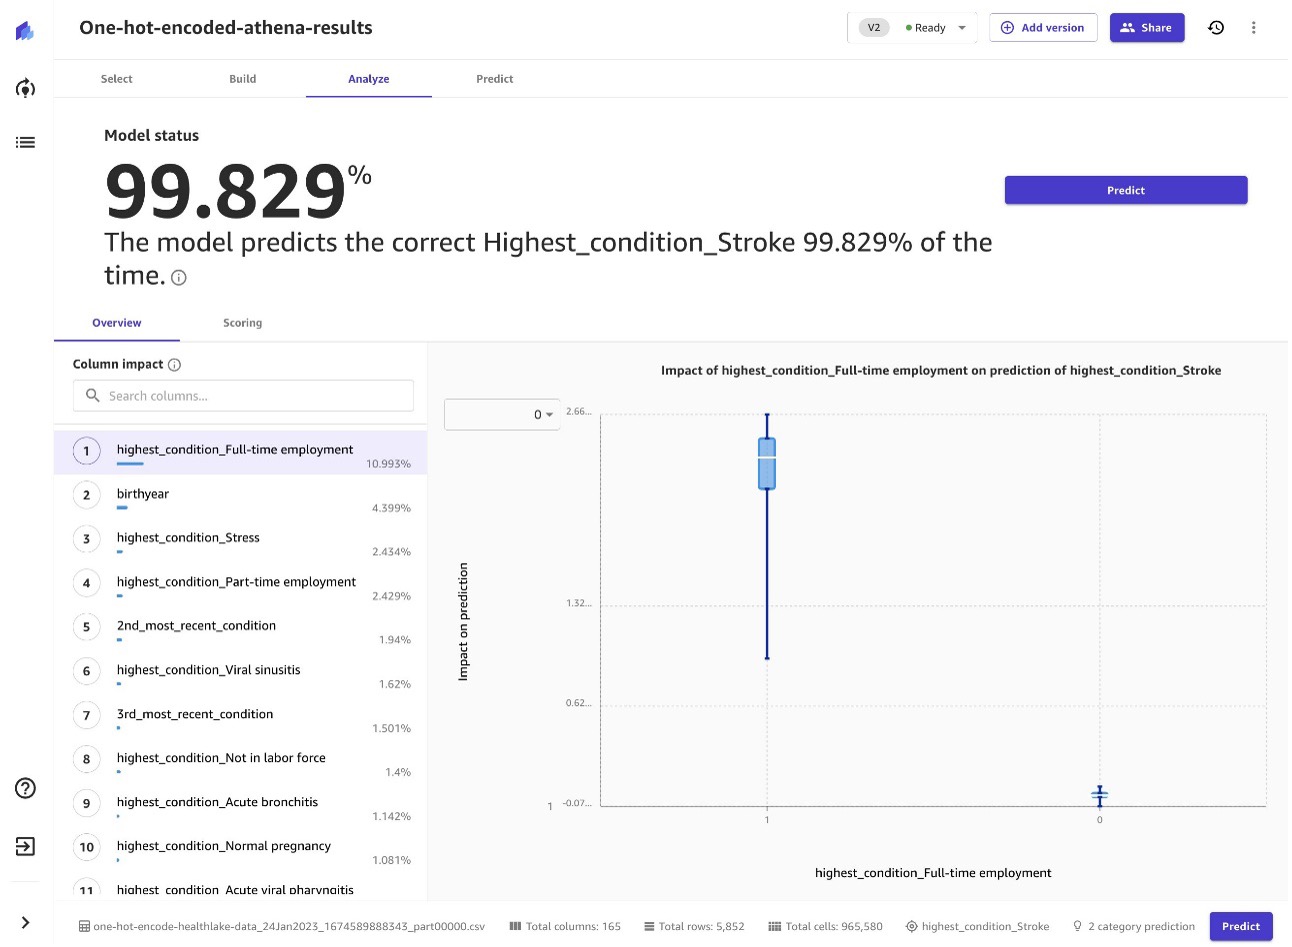Select the Scoring sub-tab
The width and height of the screenshot is (1292, 947).
click(242, 323)
